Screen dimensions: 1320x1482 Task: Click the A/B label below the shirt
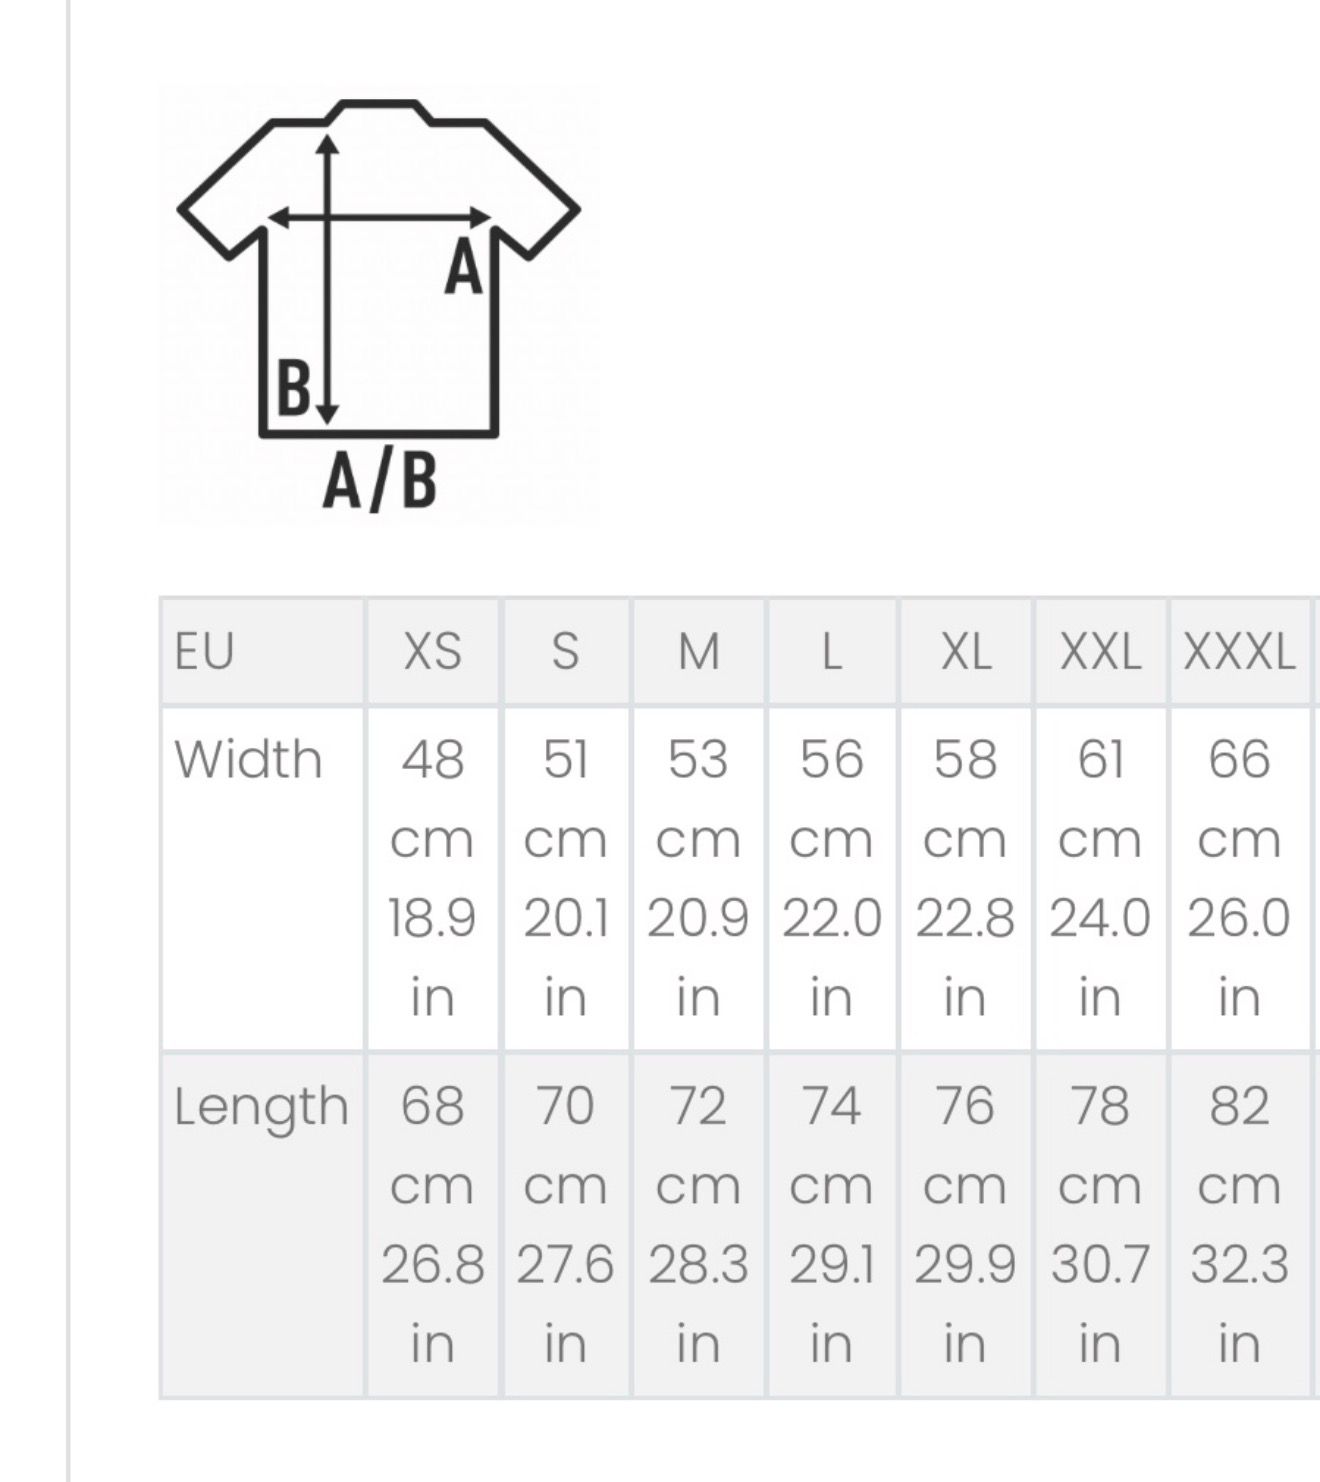point(380,480)
